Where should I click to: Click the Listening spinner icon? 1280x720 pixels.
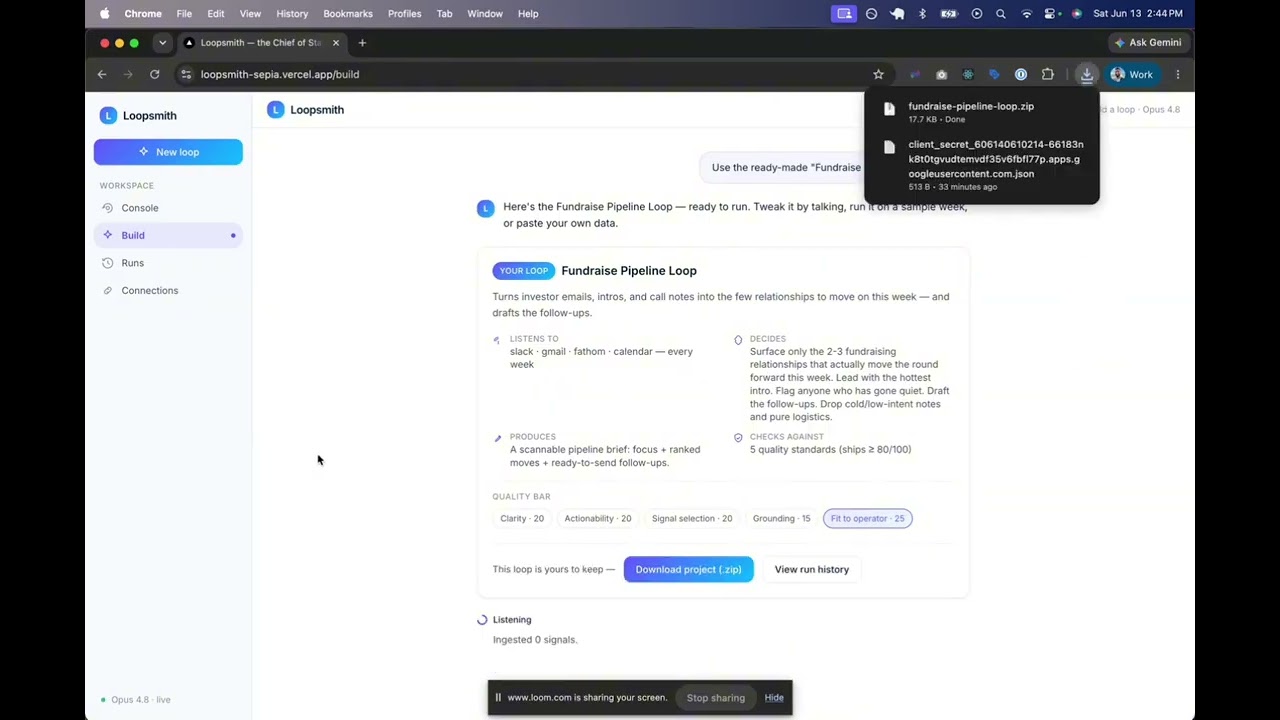[482, 620]
